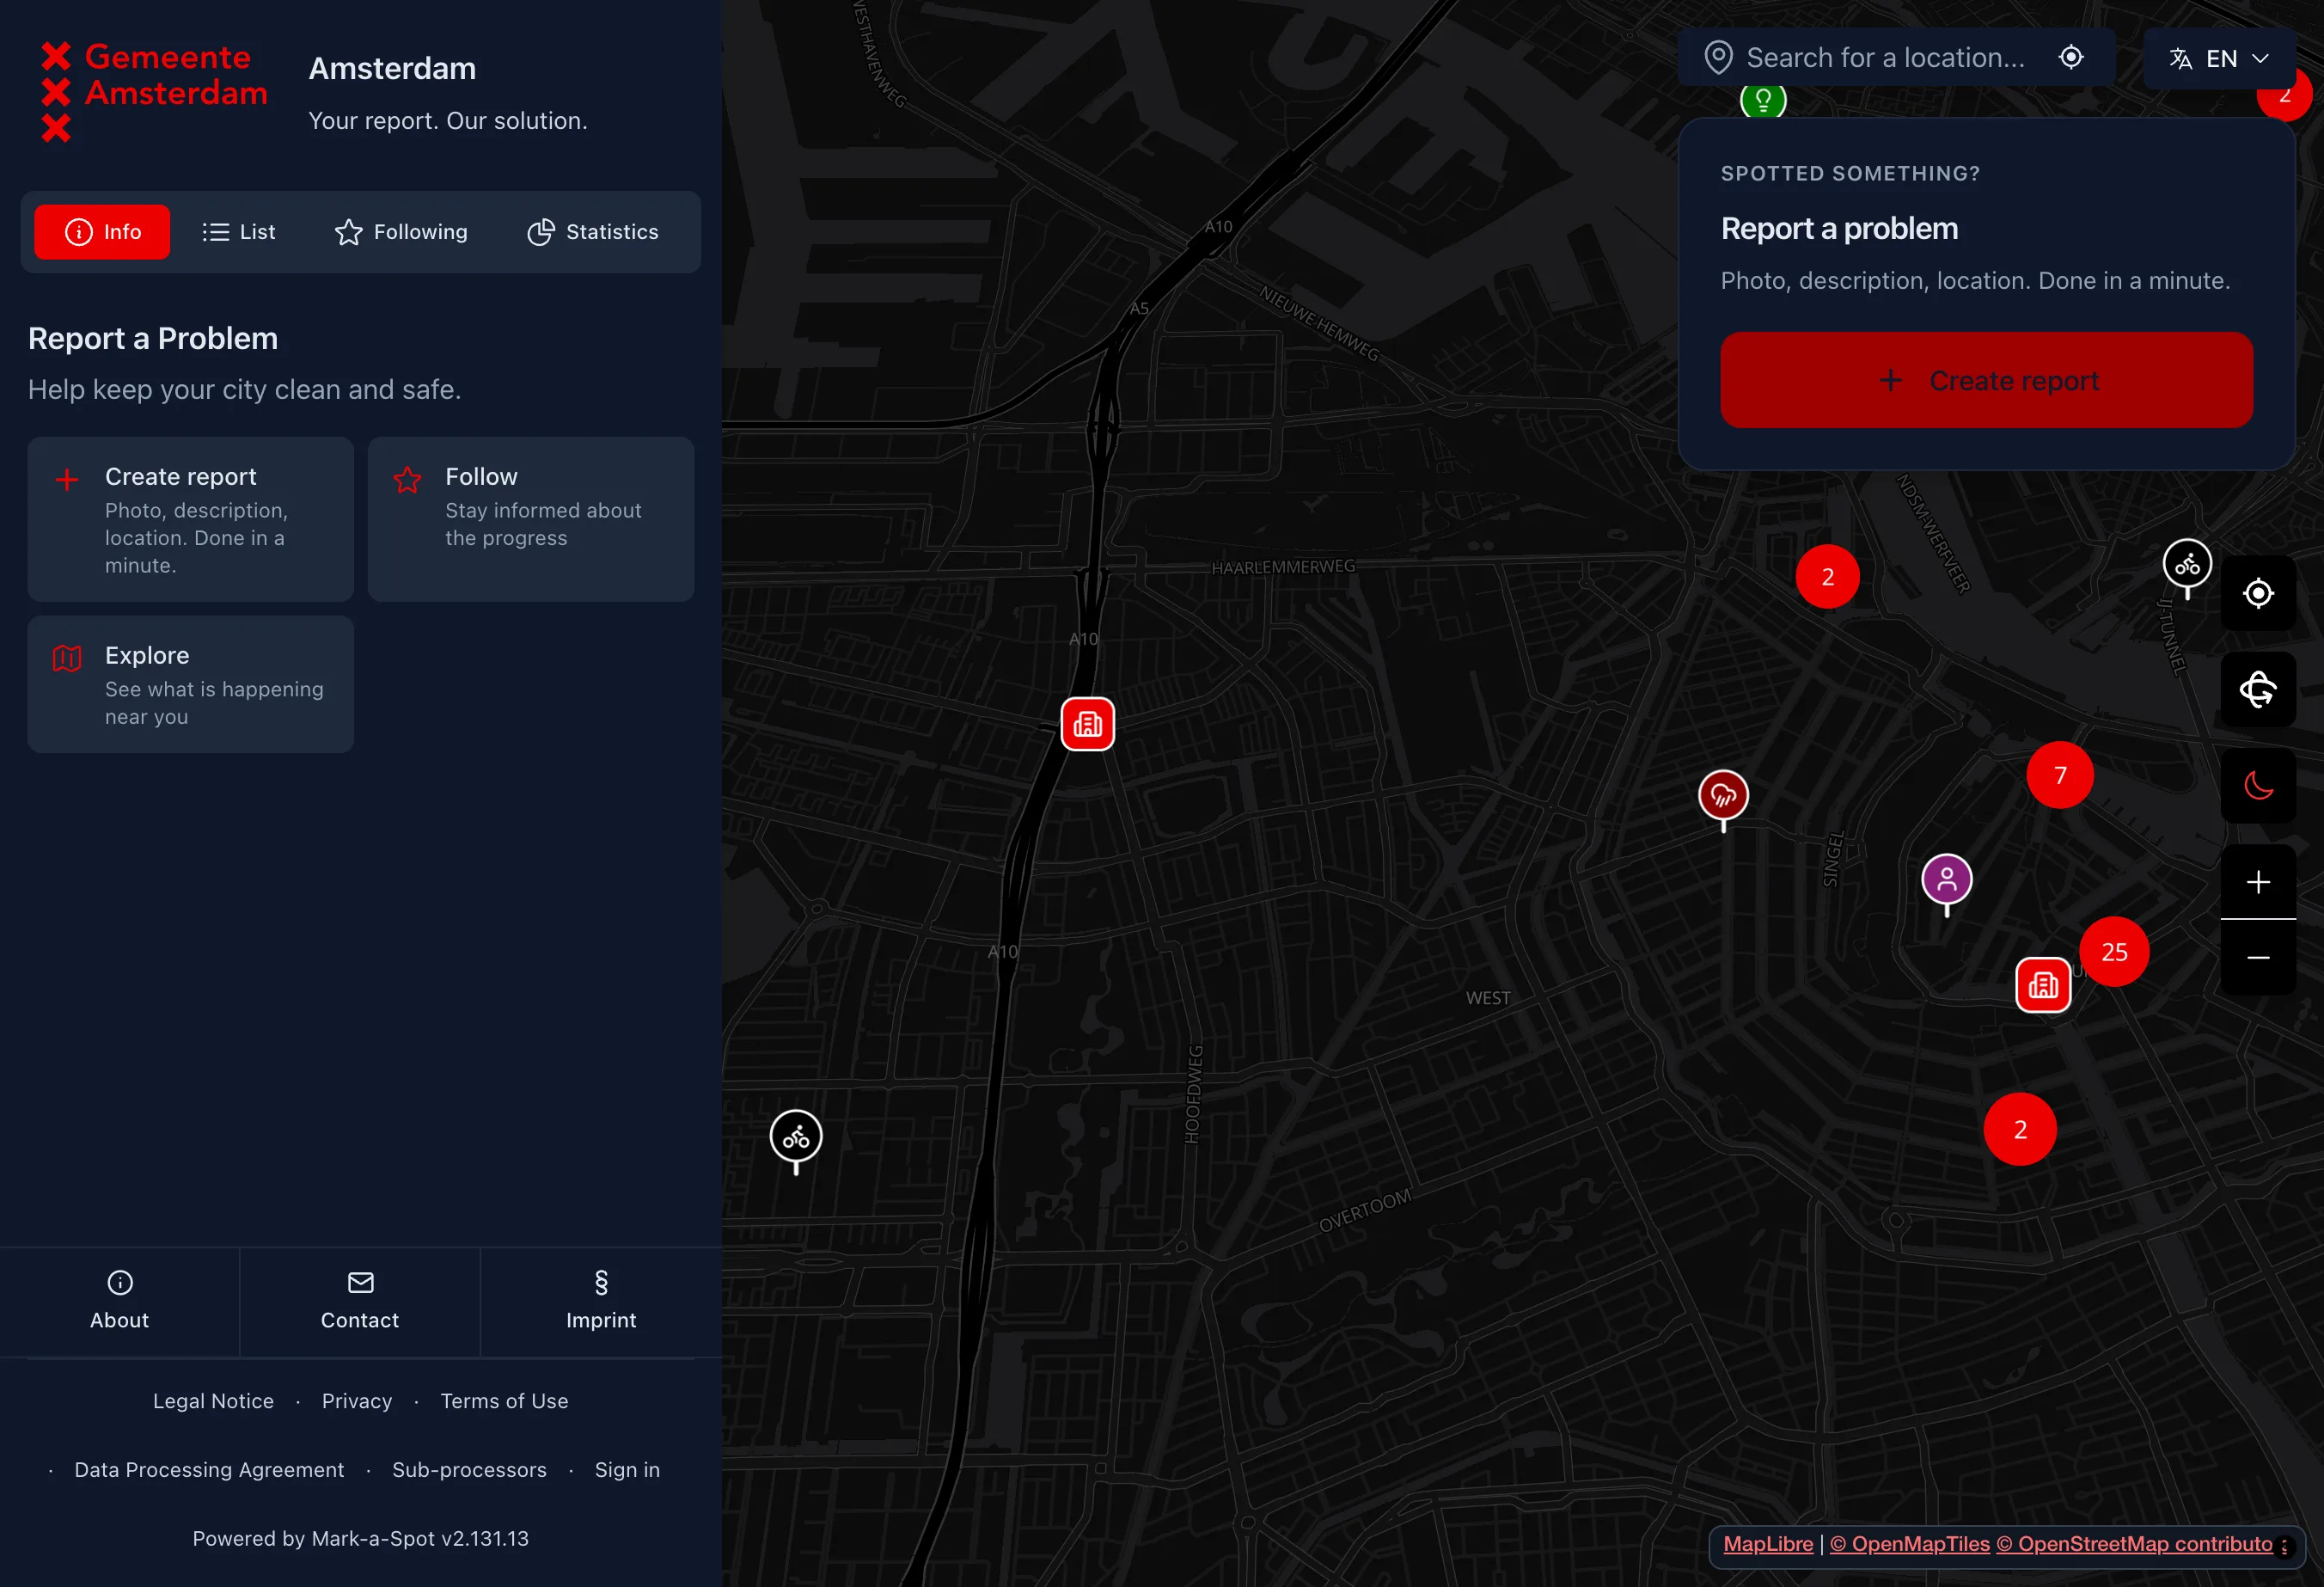
Task: Open the OpenMapTiles attribution link
Action: pyautogui.click(x=1909, y=1544)
